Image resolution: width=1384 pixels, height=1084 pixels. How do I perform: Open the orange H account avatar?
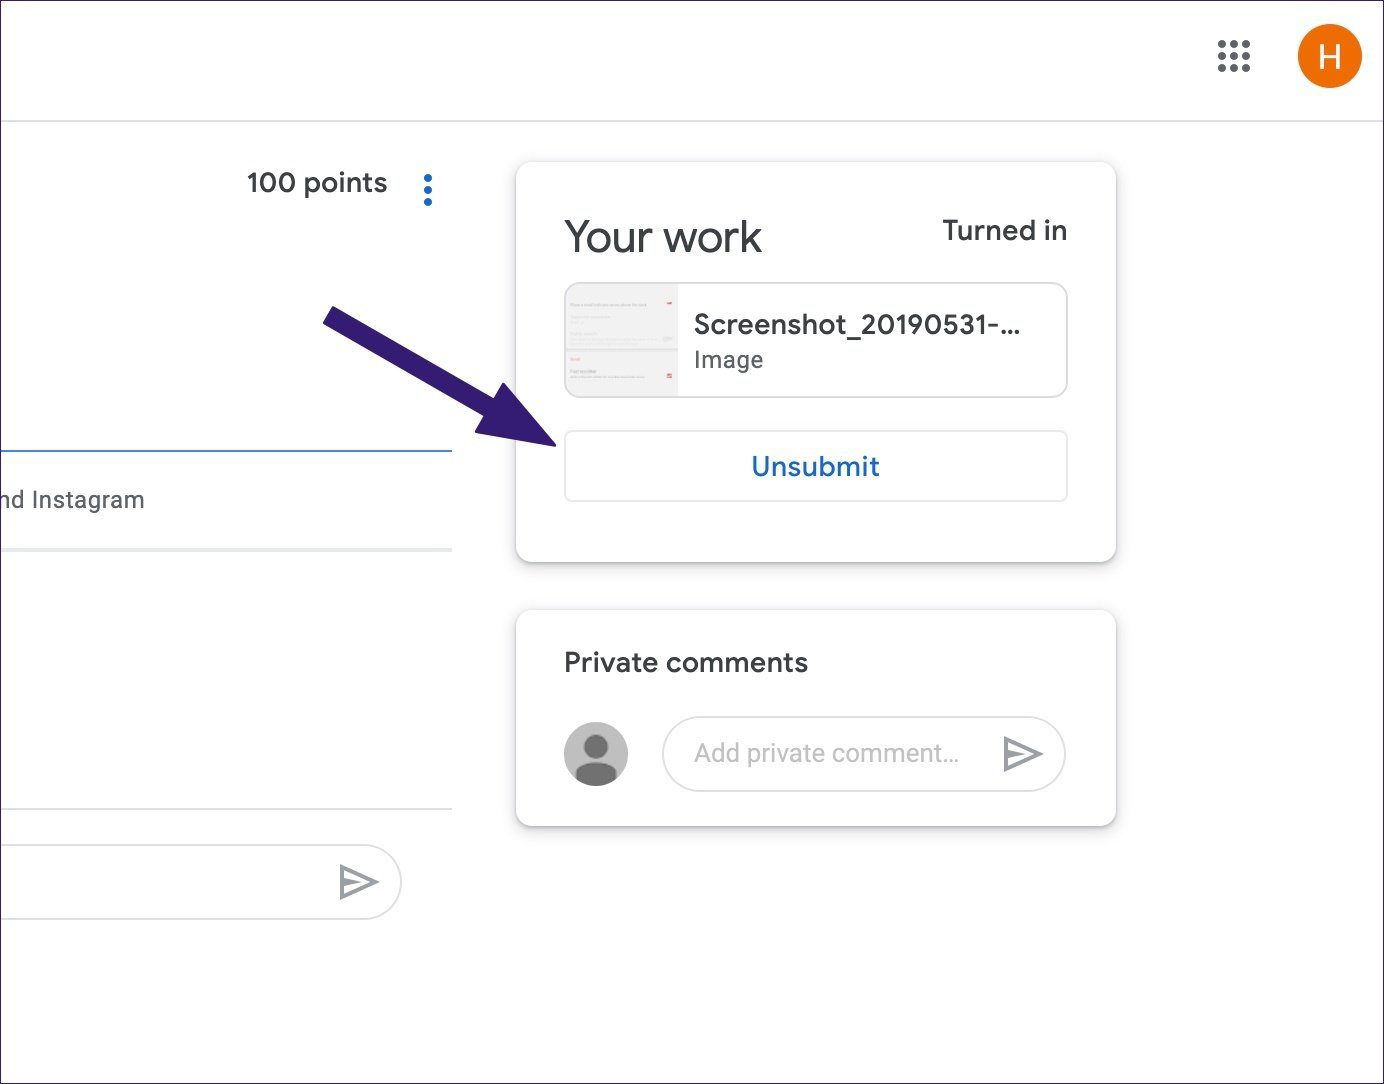[x=1329, y=56]
